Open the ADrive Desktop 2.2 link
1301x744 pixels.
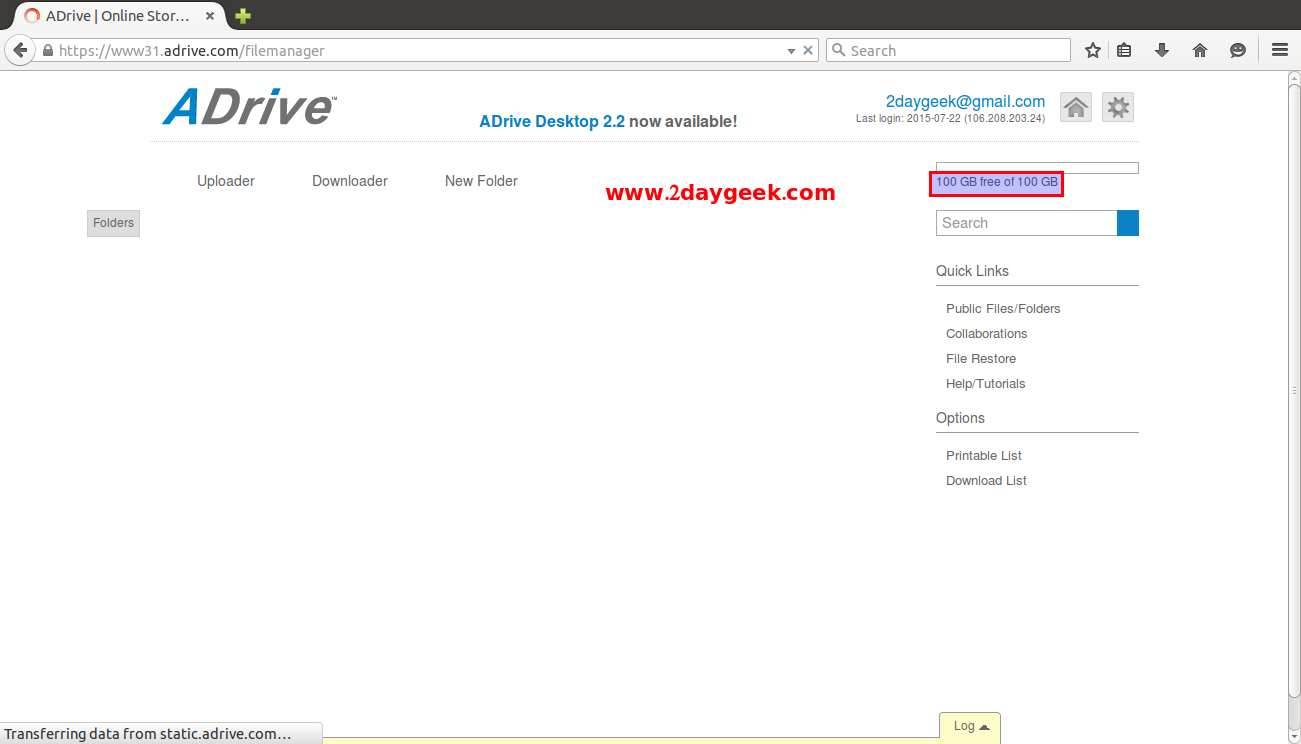click(552, 121)
